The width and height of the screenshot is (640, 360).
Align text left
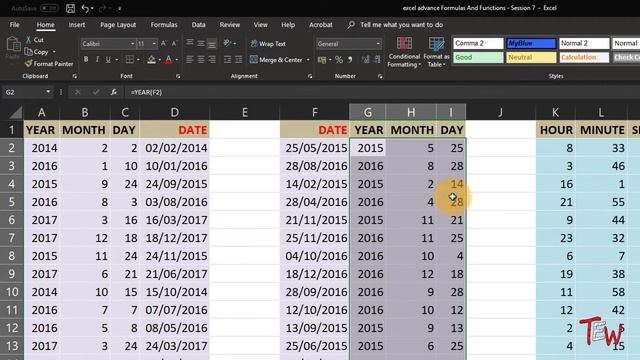pos(190,60)
